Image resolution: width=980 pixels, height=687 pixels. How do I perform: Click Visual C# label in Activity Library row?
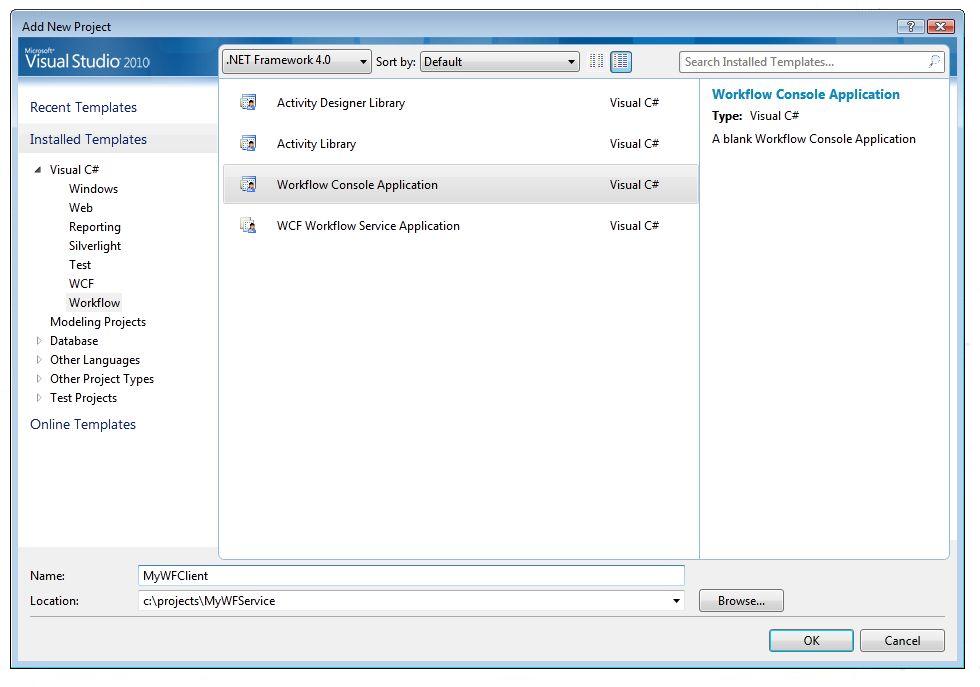(x=634, y=143)
